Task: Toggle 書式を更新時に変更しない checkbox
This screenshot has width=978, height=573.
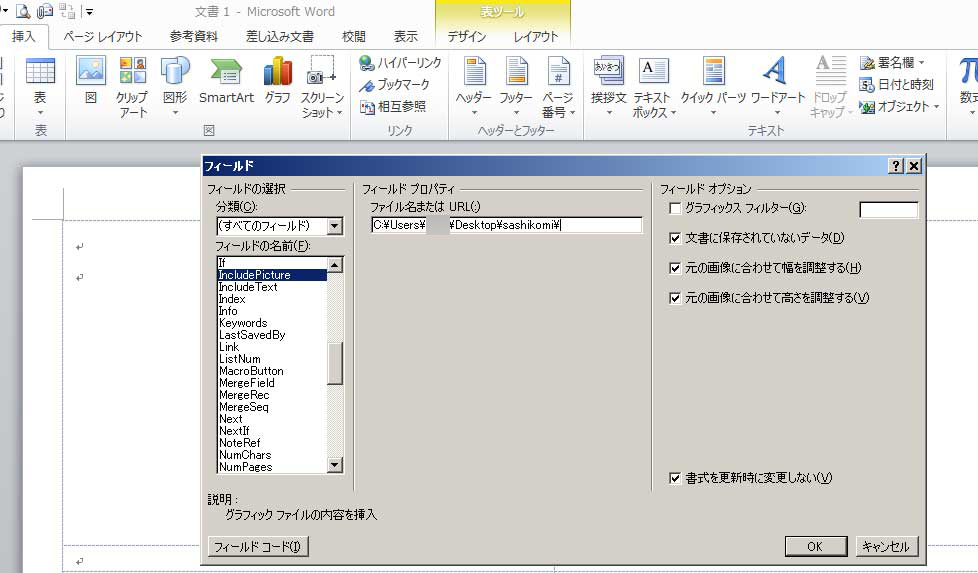Action: (x=676, y=478)
